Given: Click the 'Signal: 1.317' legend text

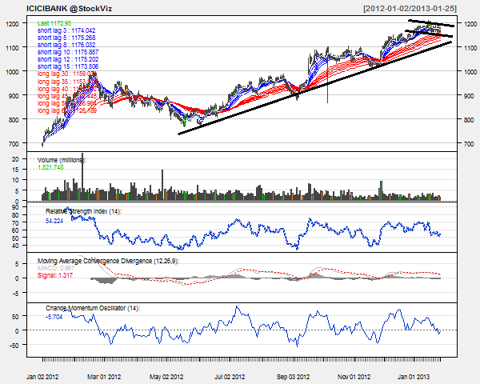Looking at the screenshot, I should click(55, 275).
